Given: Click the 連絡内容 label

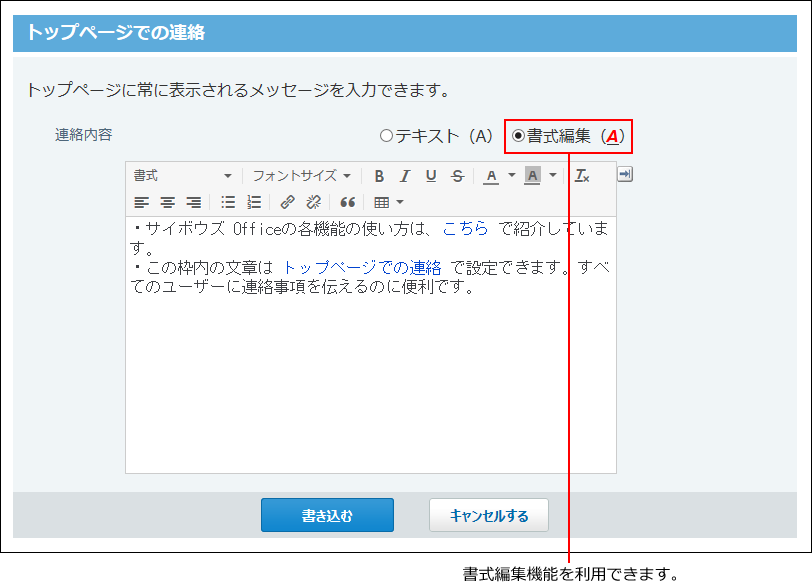Looking at the screenshot, I should (x=83, y=135).
